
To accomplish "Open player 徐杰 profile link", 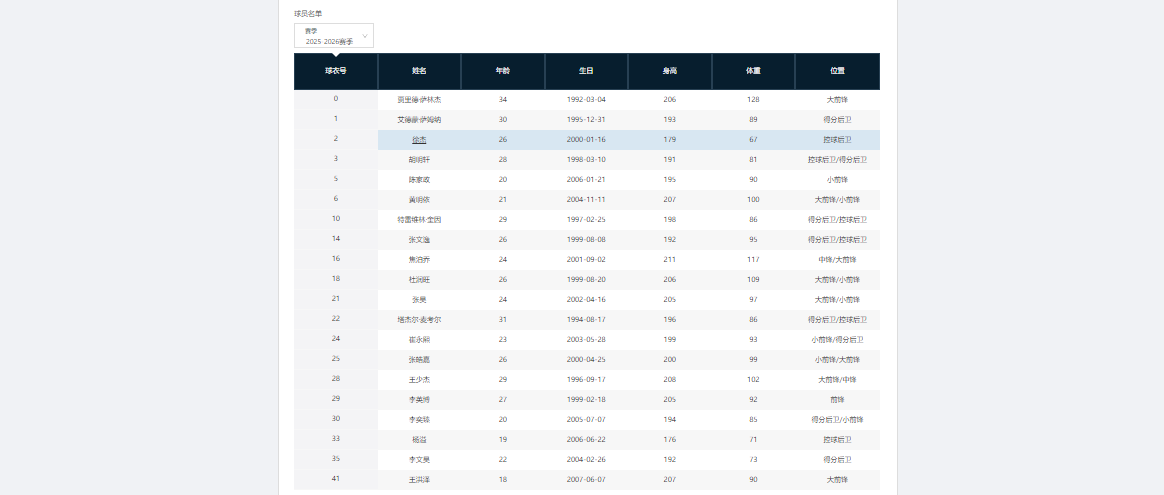I will tap(419, 140).
